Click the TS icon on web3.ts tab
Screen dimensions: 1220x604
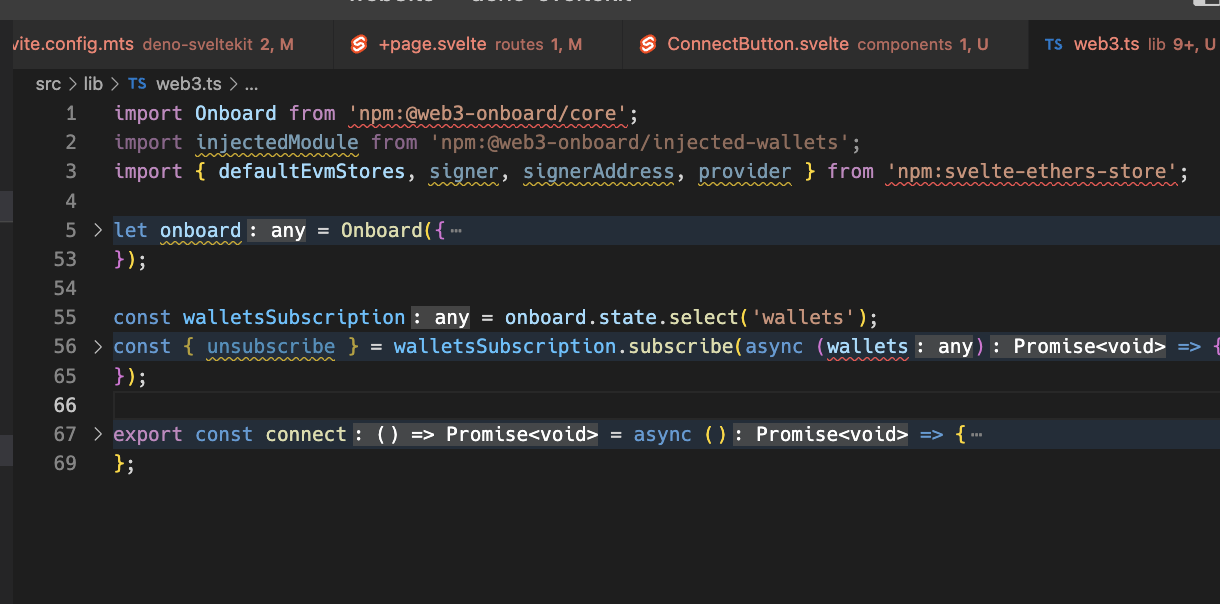pos(1055,44)
